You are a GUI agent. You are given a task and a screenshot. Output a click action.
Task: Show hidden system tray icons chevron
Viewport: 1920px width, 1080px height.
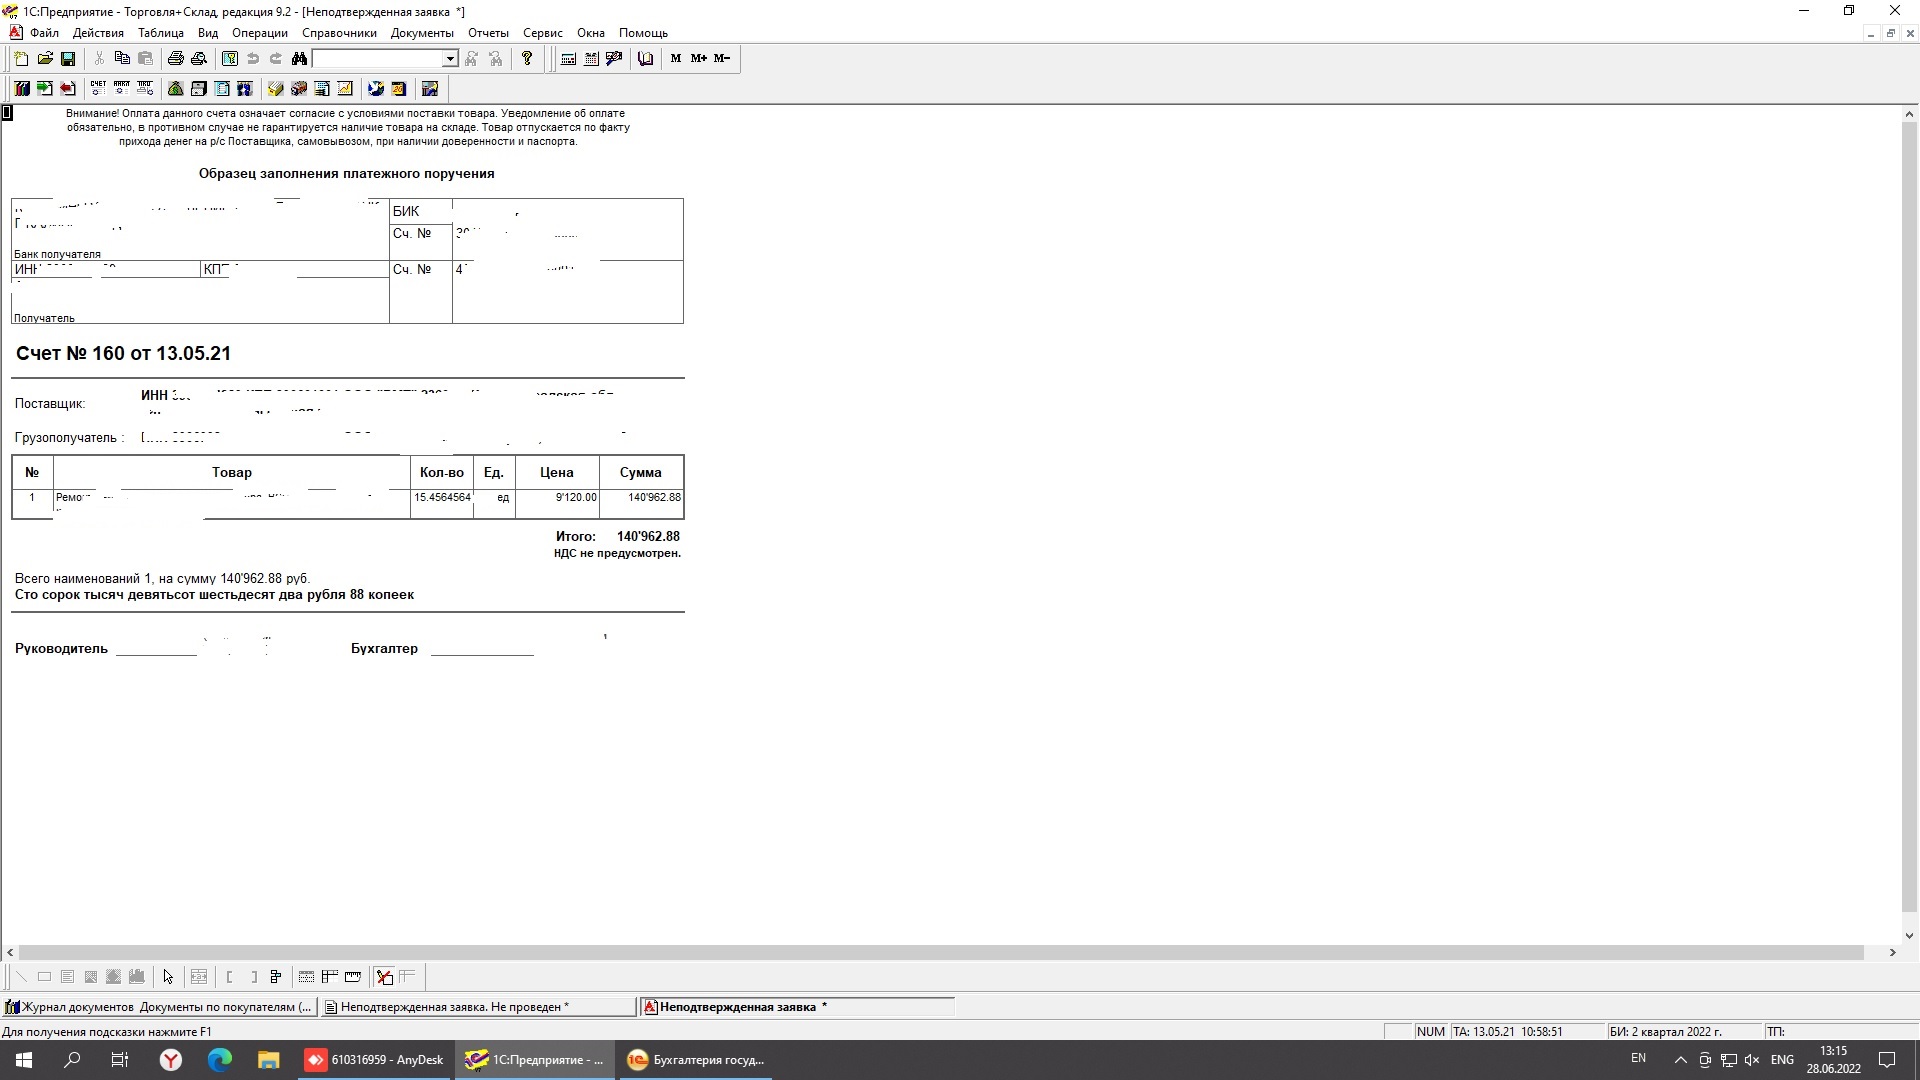1680,1060
